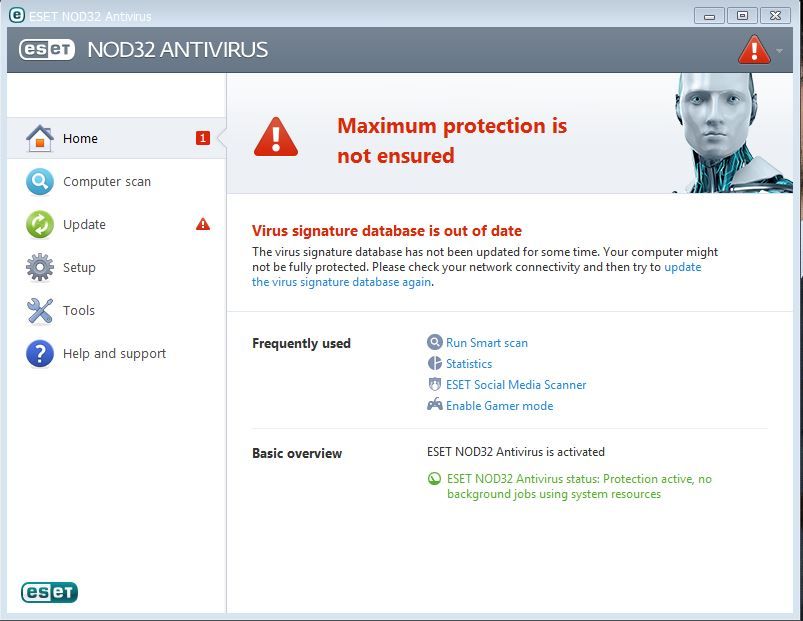This screenshot has width=803, height=621.
Task: Run Smart scan from Frequently used
Action: pyautogui.click(x=486, y=343)
